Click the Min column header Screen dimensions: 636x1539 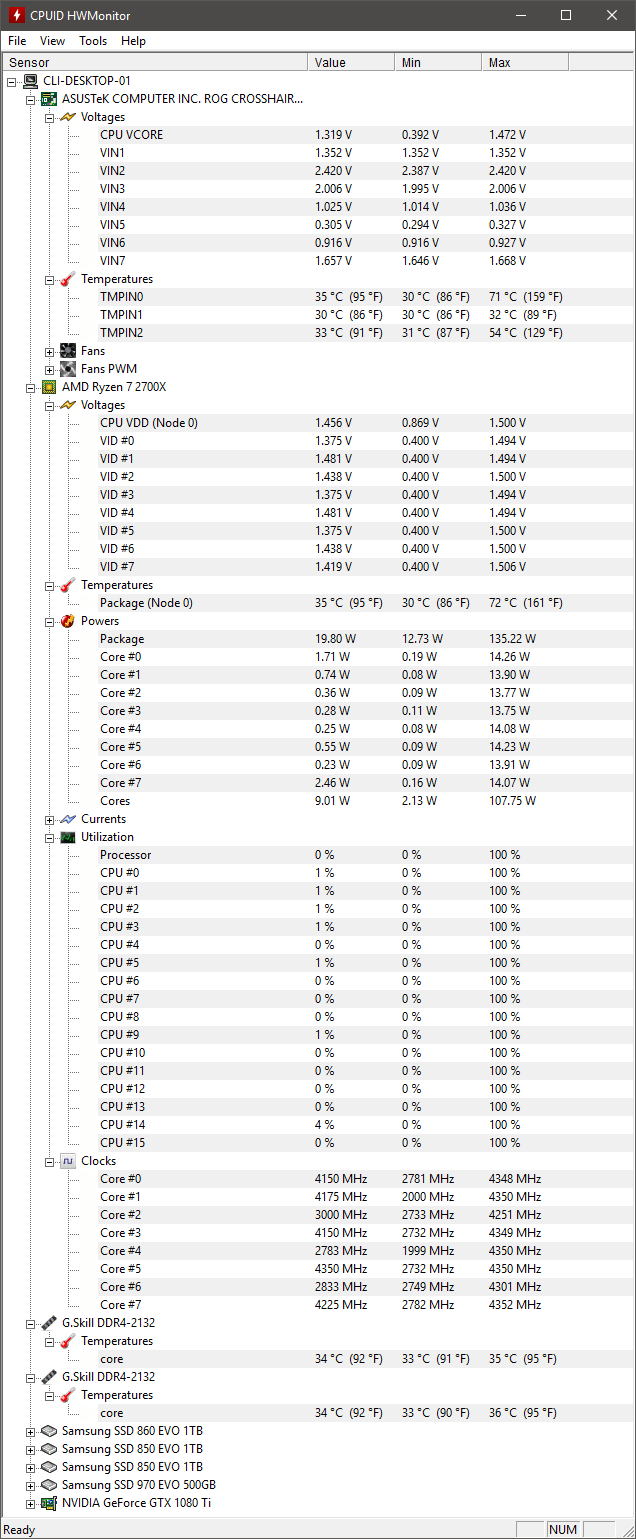pos(438,62)
